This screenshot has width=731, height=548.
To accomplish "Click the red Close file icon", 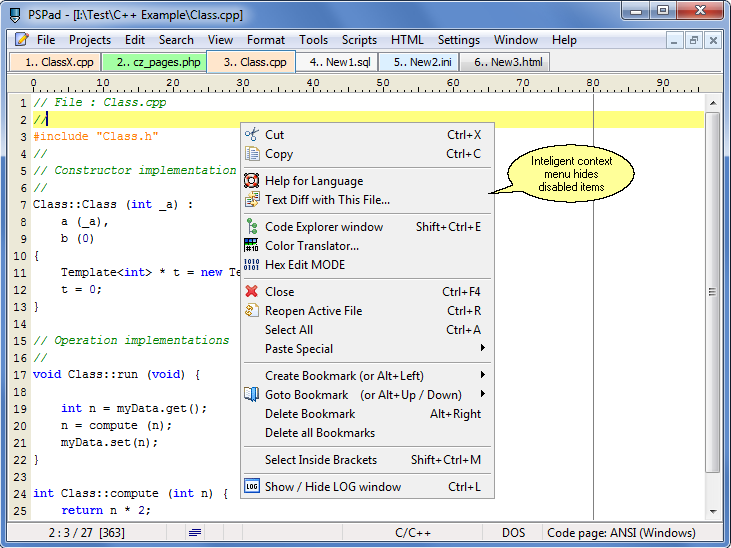I will point(252,292).
